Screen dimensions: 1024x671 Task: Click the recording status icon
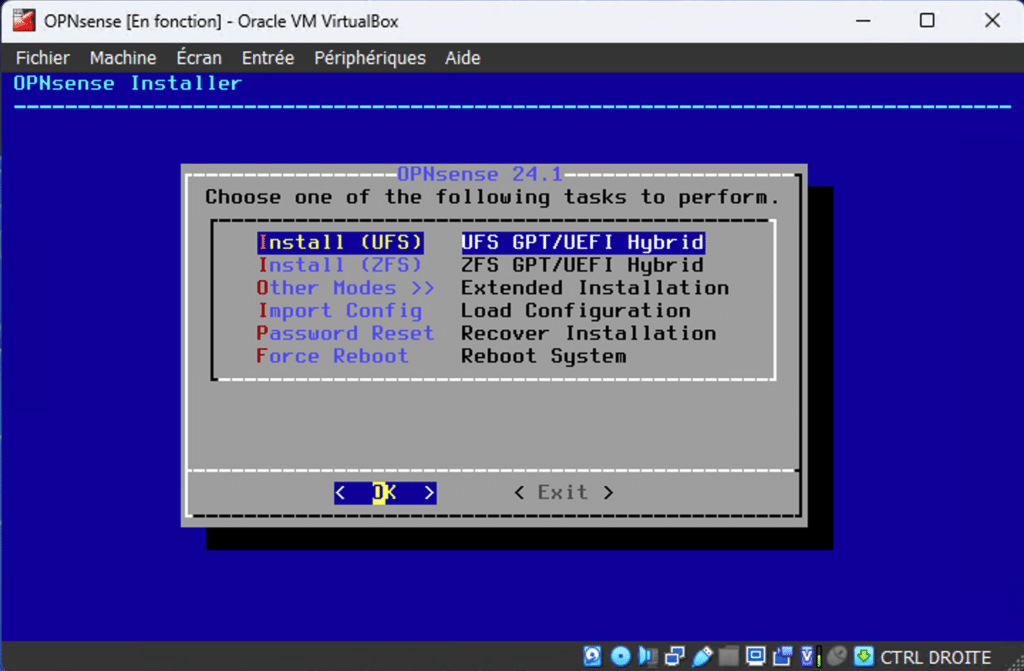(782, 656)
